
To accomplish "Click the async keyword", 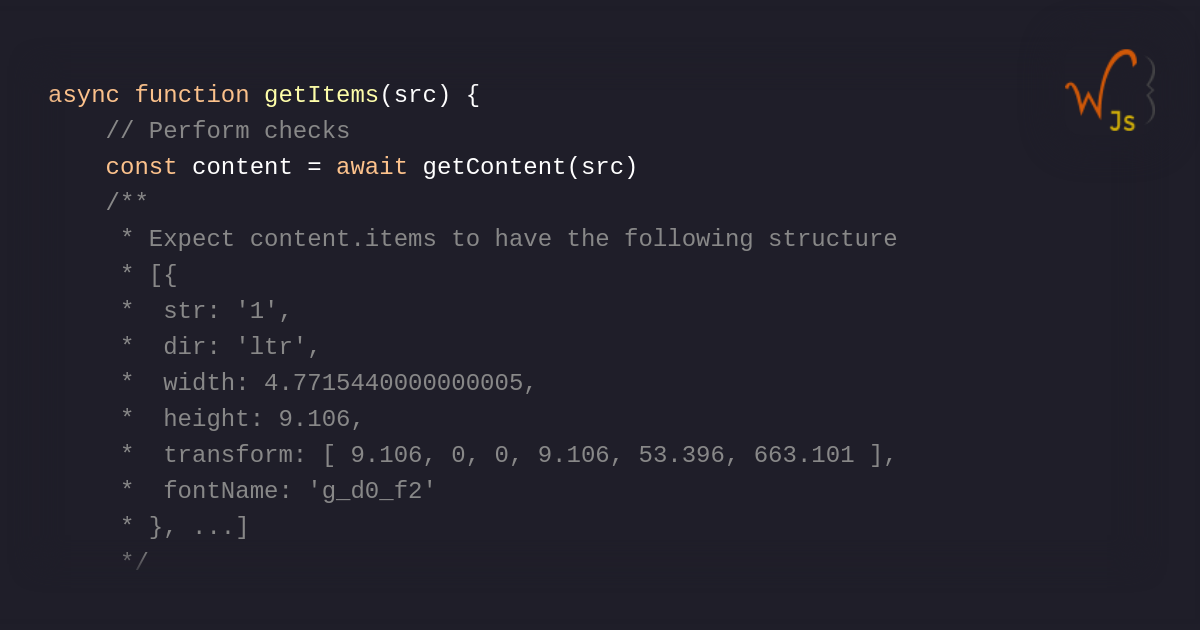I will [x=84, y=95].
